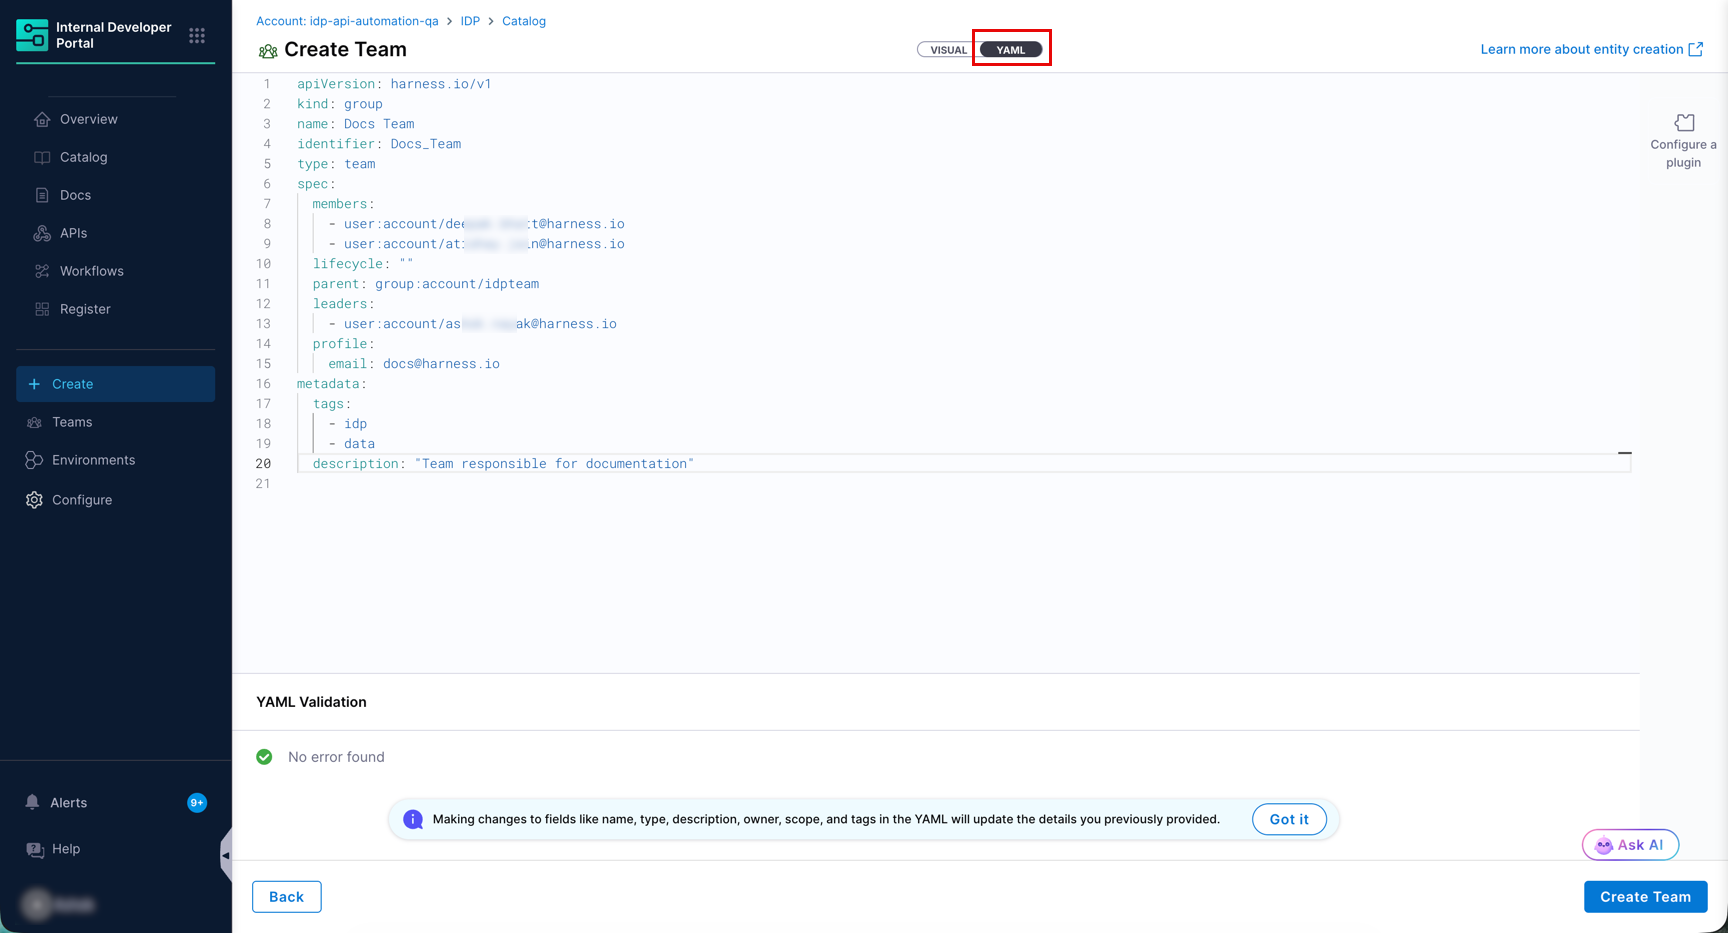The image size is (1728, 933).
Task: Click the 'No error found' validation message
Action: [336, 757]
